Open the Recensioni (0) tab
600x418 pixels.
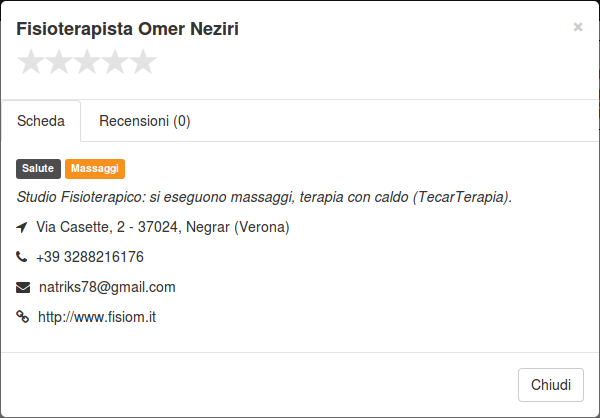(145, 121)
